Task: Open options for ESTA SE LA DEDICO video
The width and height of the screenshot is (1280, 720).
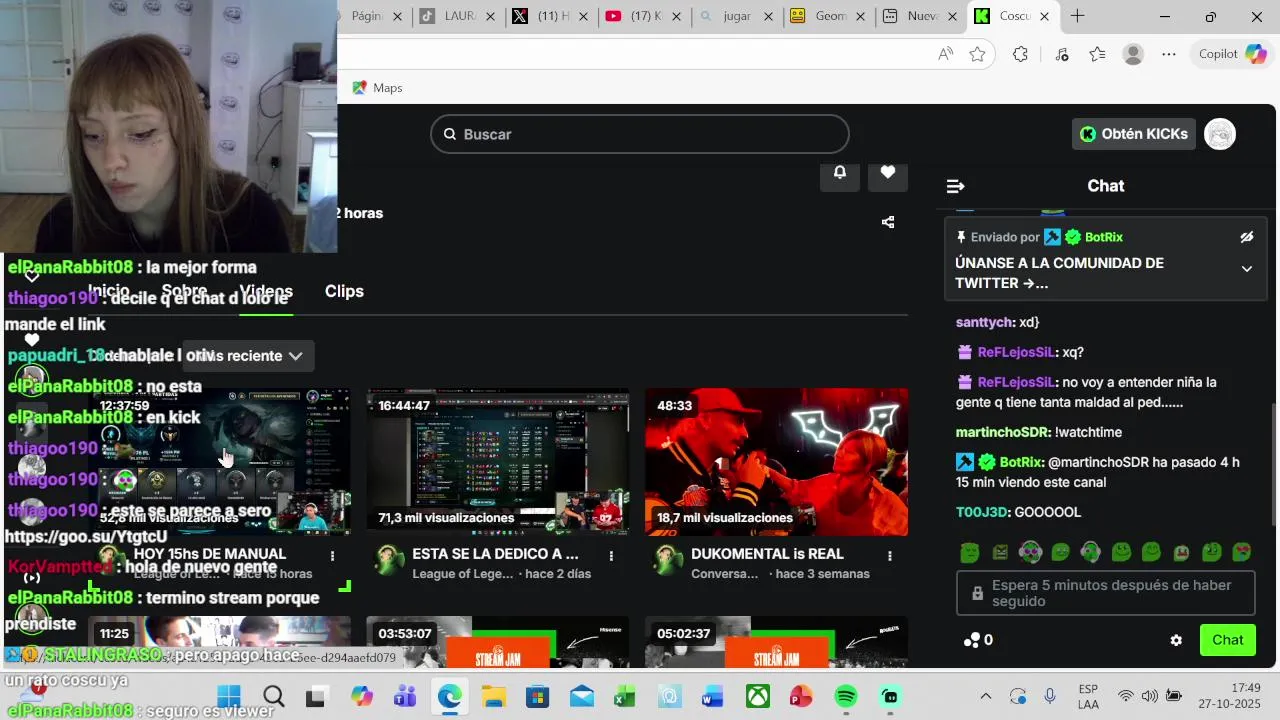Action: click(x=611, y=555)
